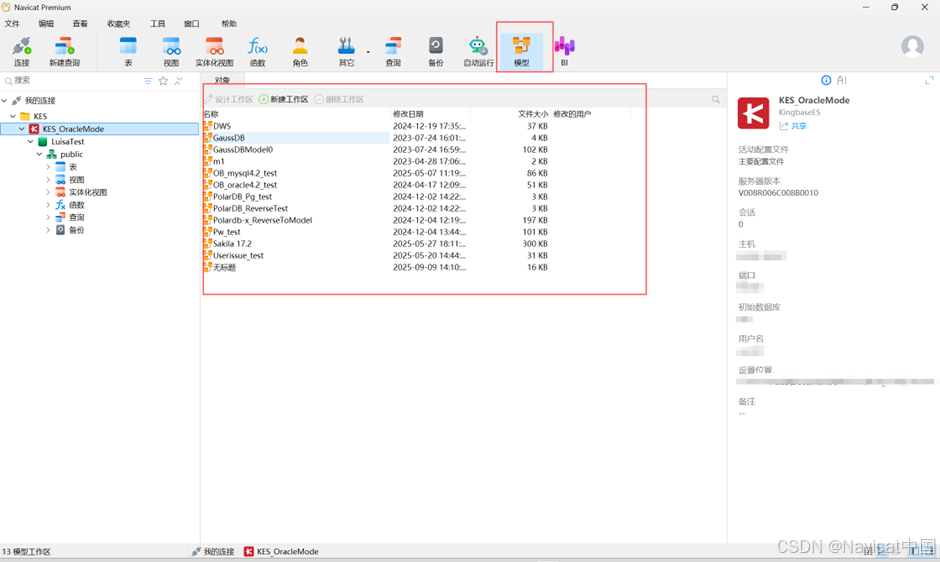
Task: Click the expand icon of the info panel
Action: (x=929, y=80)
